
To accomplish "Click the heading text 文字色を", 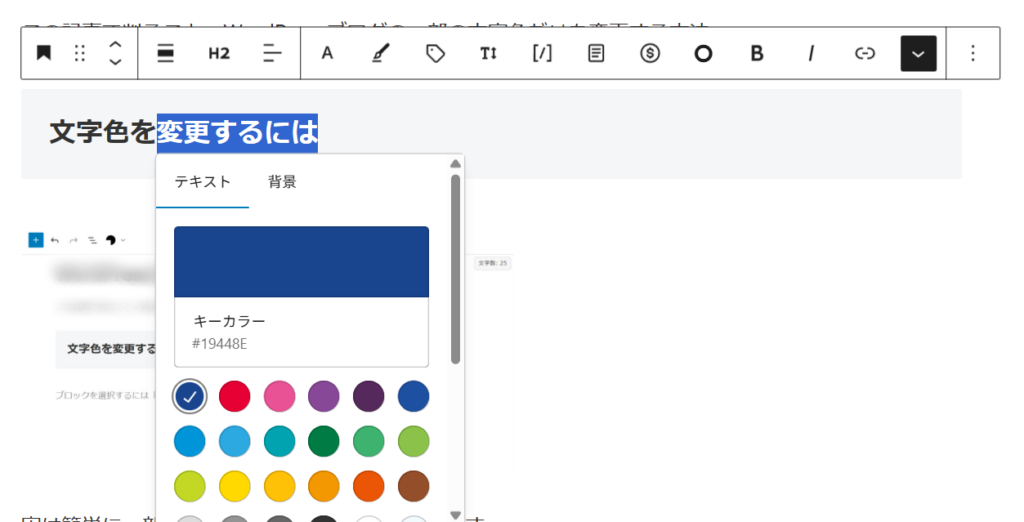I will (103, 133).
